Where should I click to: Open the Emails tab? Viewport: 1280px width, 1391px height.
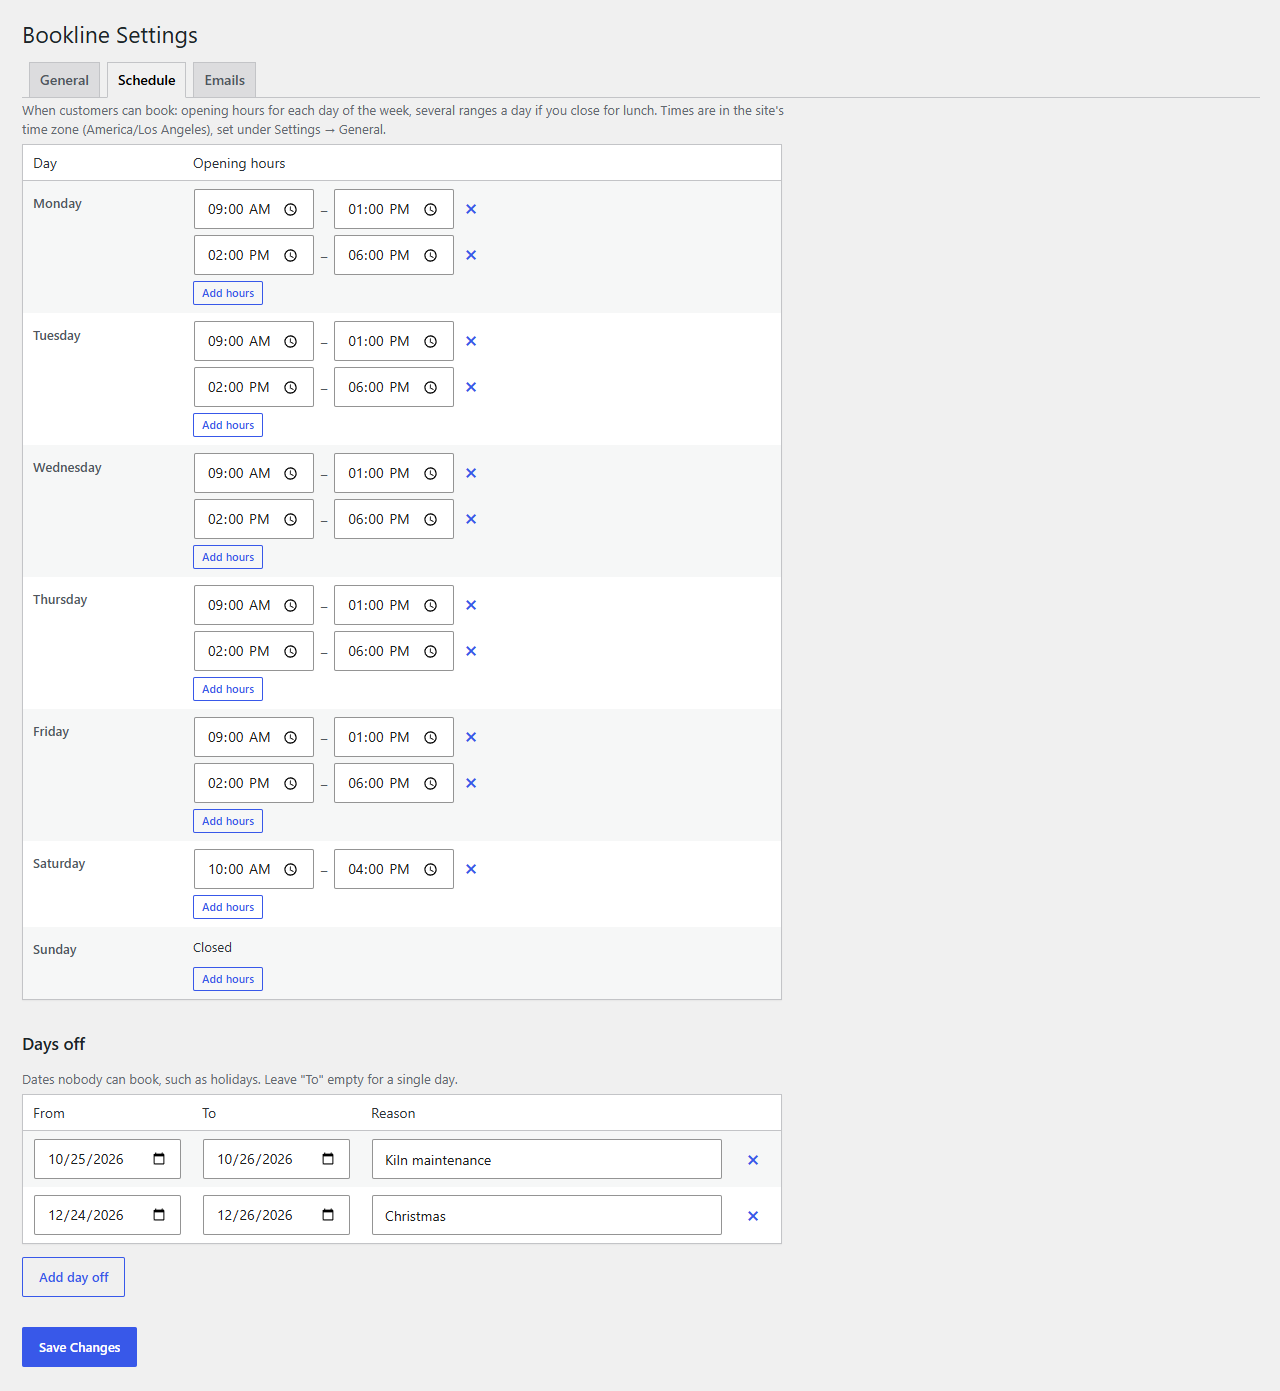(x=225, y=80)
